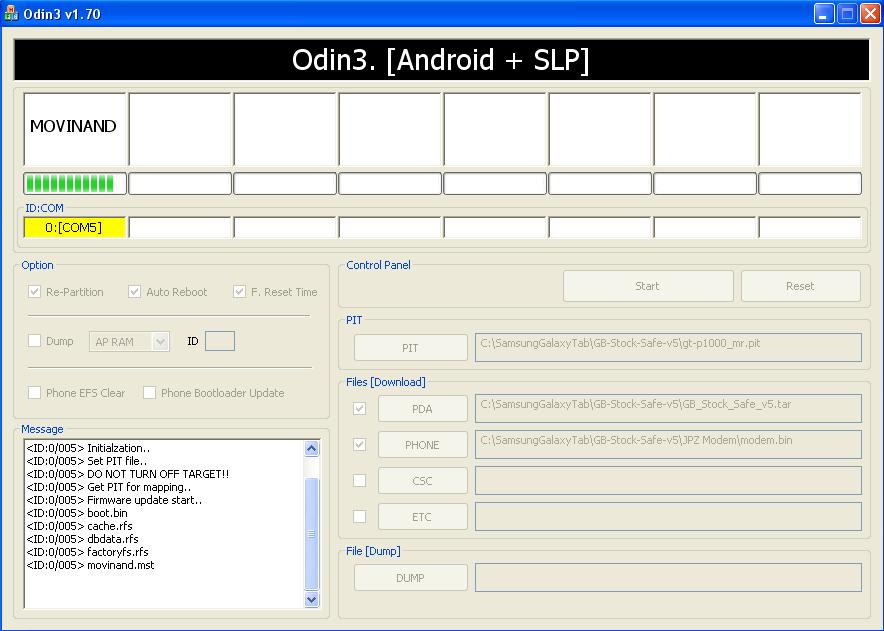This screenshot has width=884, height=631.
Task: Click the PHONE modem.bin path field
Action: (668, 444)
